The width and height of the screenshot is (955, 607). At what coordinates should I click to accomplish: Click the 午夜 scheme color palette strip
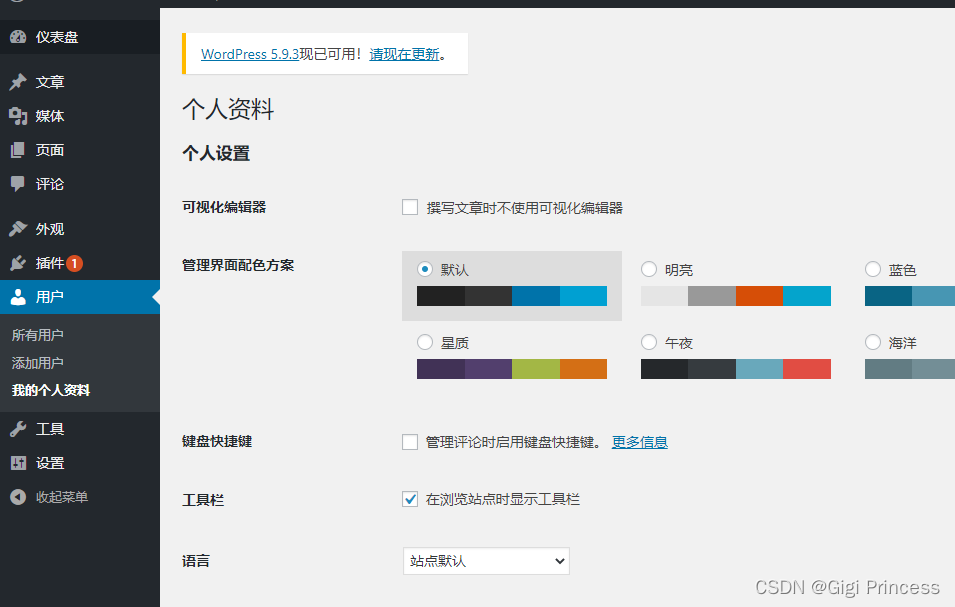pos(736,369)
